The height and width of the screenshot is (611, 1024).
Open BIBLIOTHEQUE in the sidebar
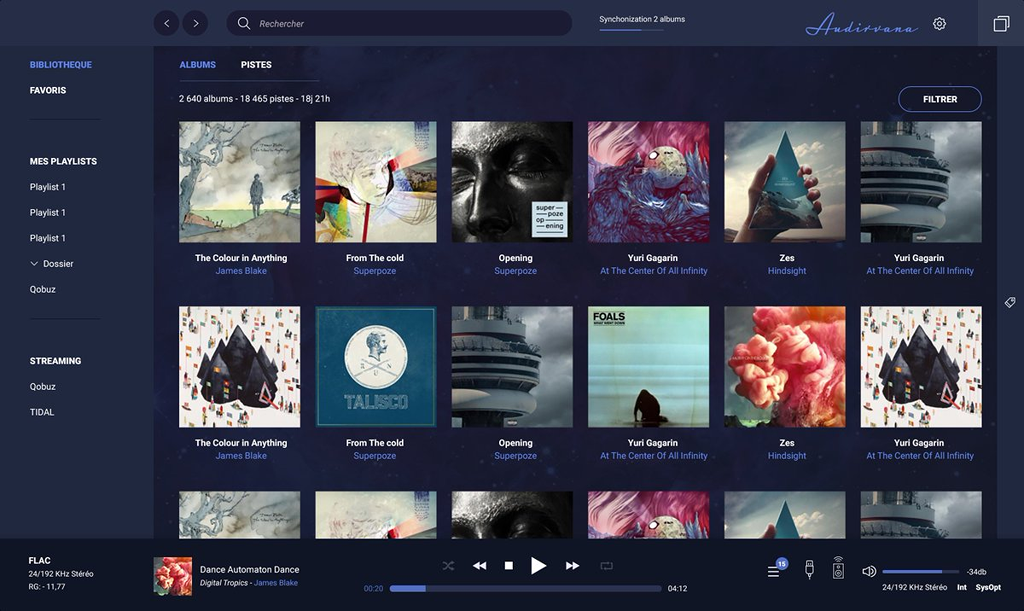(x=61, y=65)
